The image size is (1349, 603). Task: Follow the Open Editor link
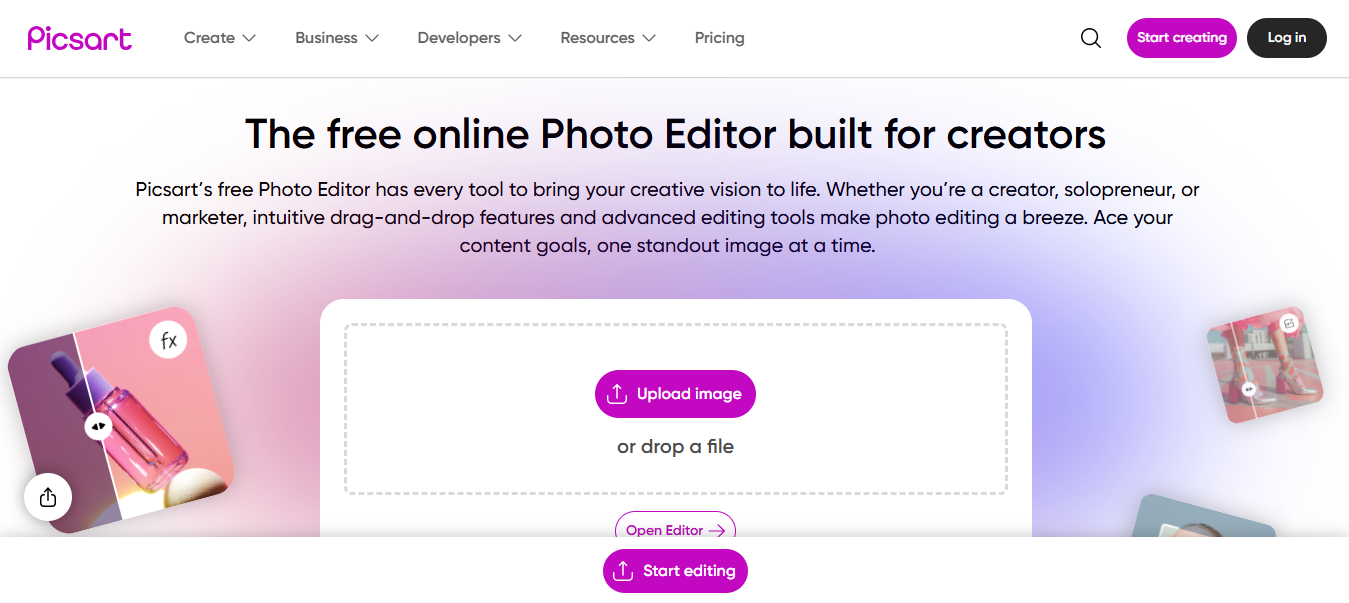675,530
